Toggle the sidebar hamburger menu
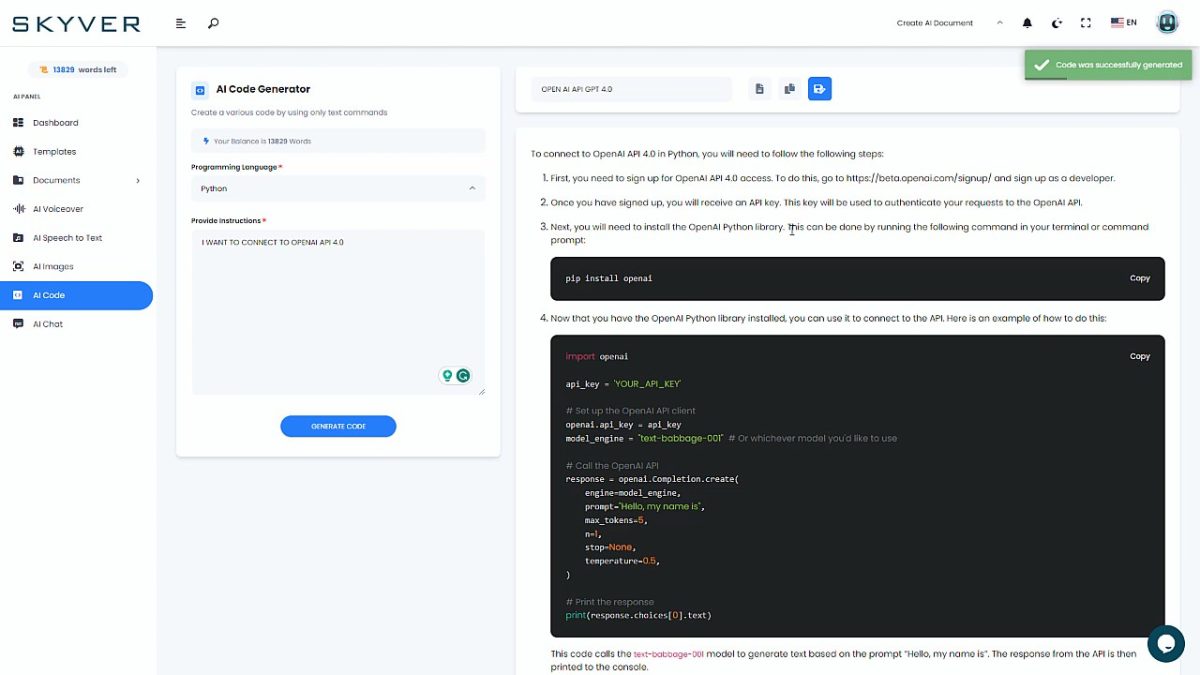This screenshot has height=675, width=1200. tap(181, 23)
